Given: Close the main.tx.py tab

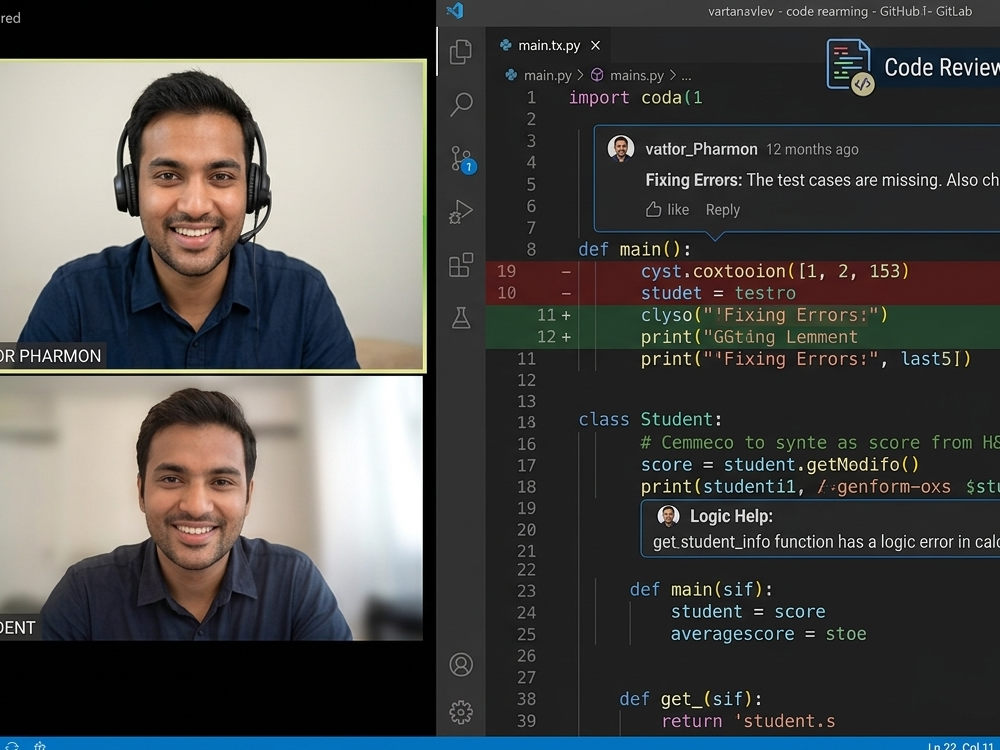Looking at the screenshot, I should tap(595, 45).
